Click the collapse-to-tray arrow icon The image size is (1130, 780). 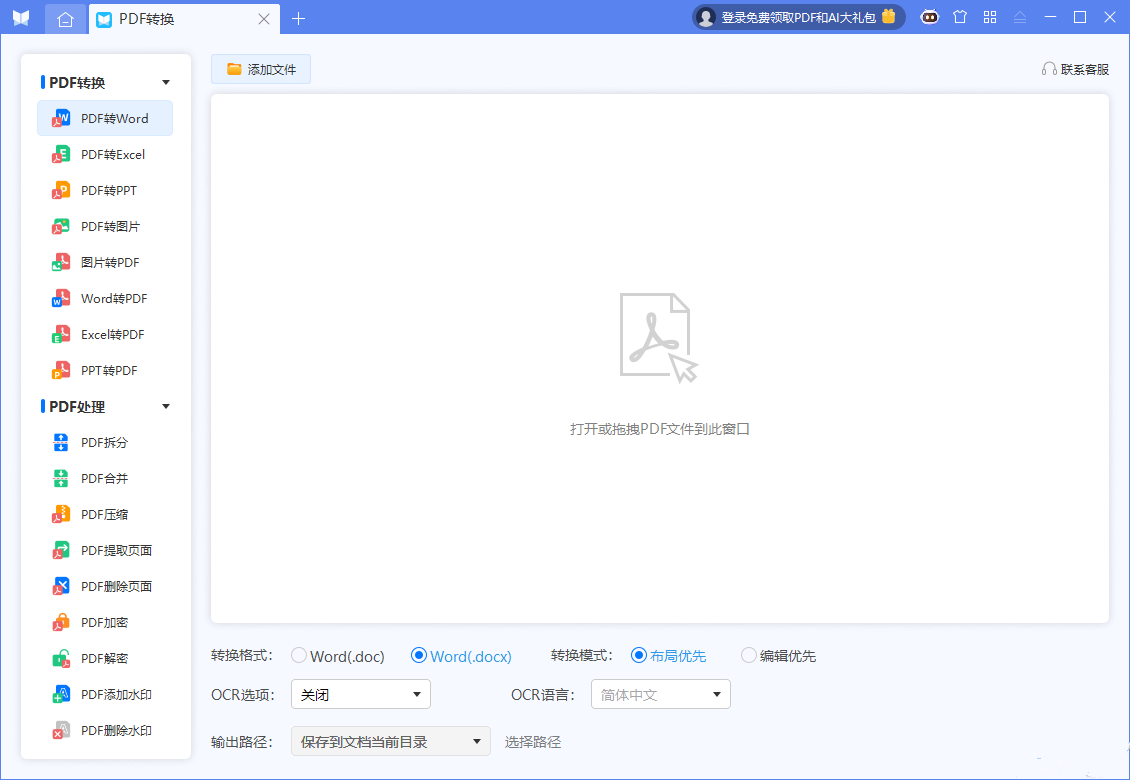click(1020, 17)
